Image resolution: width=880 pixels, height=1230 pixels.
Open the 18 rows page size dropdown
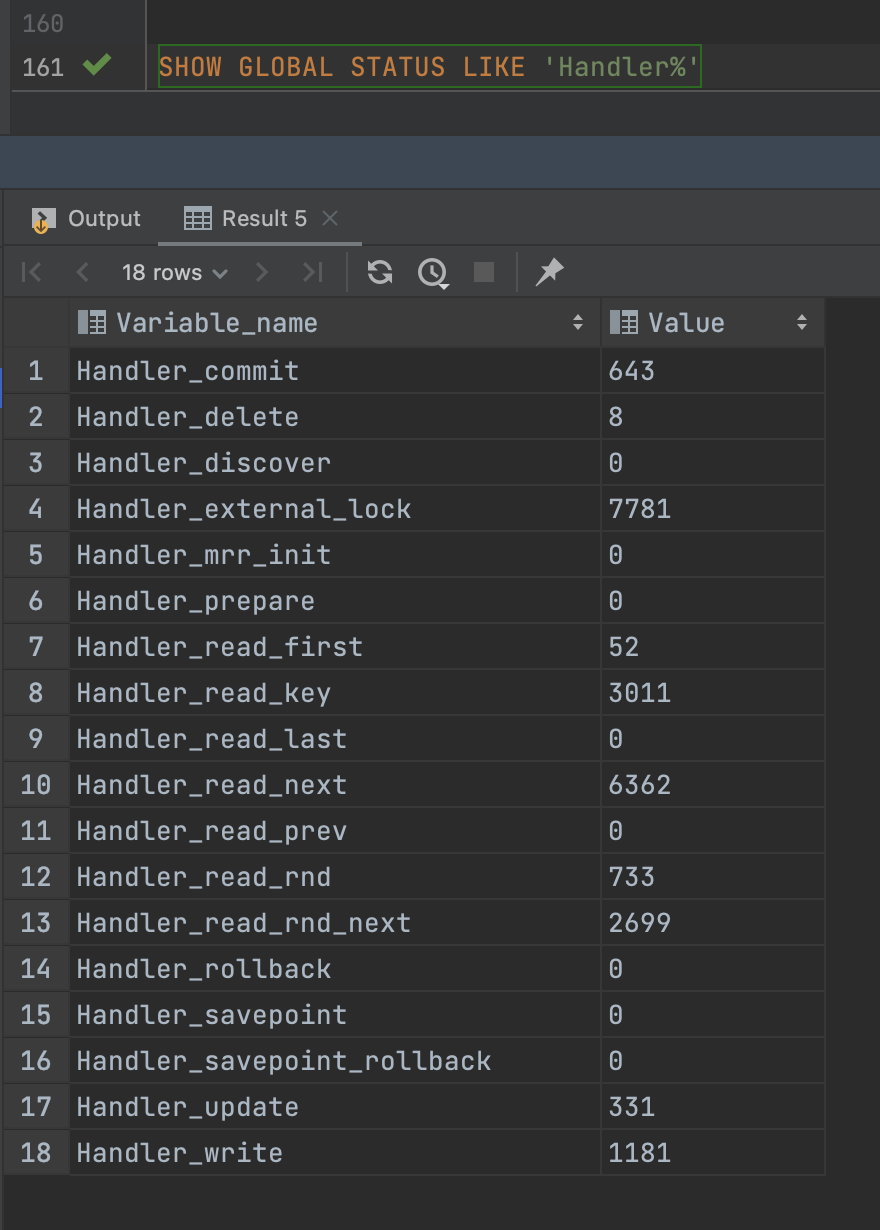tap(174, 272)
